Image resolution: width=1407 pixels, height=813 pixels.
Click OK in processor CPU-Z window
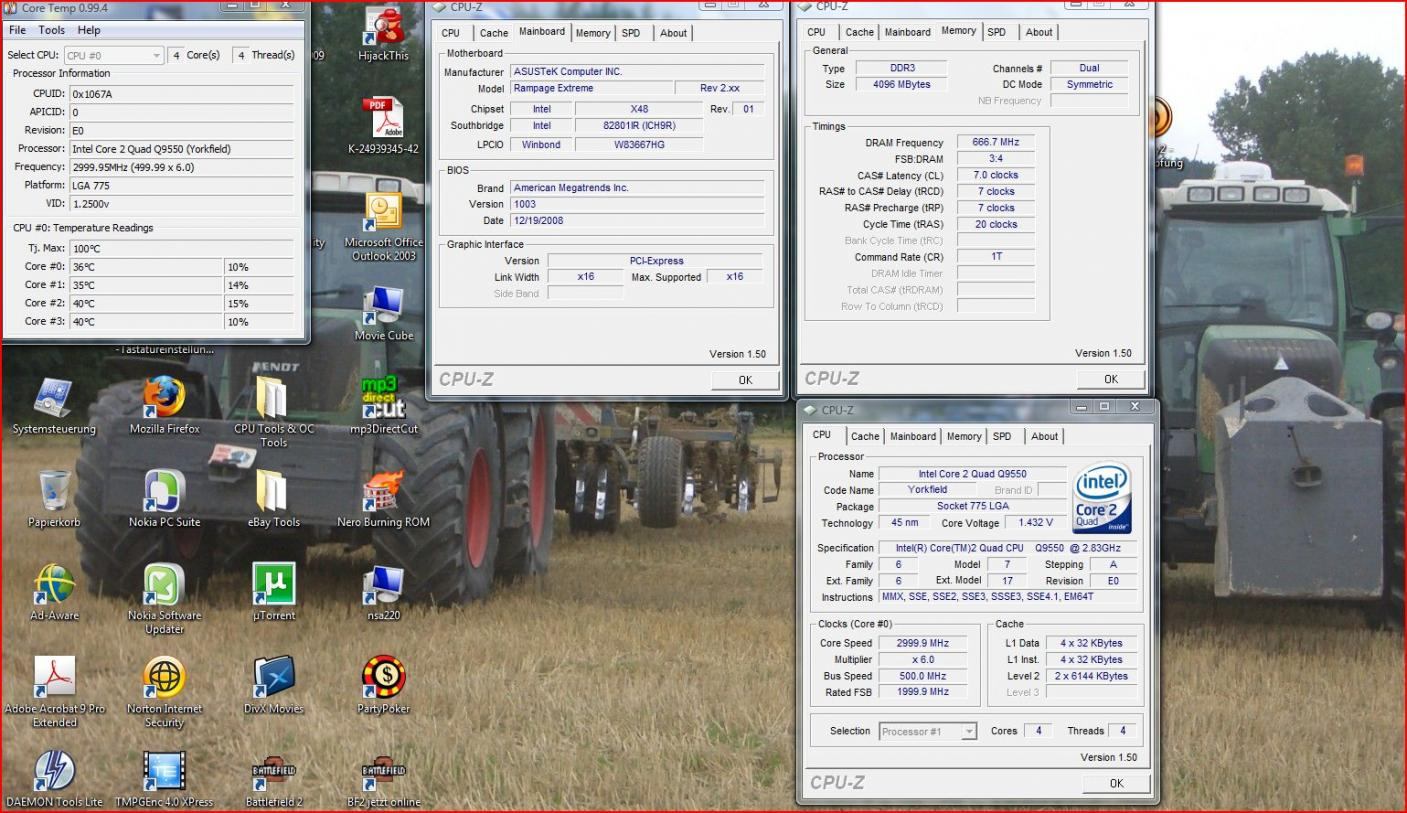pyautogui.click(x=1116, y=784)
